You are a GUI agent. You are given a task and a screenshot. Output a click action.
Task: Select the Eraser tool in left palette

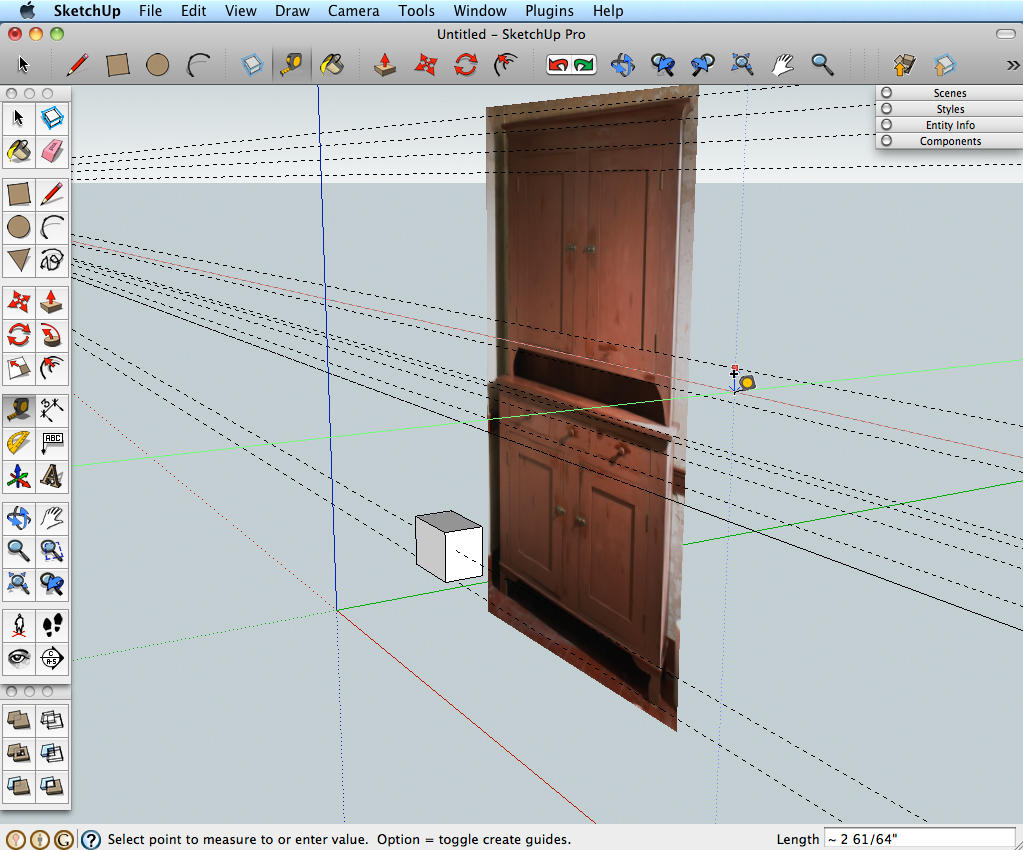pos(52,151)
